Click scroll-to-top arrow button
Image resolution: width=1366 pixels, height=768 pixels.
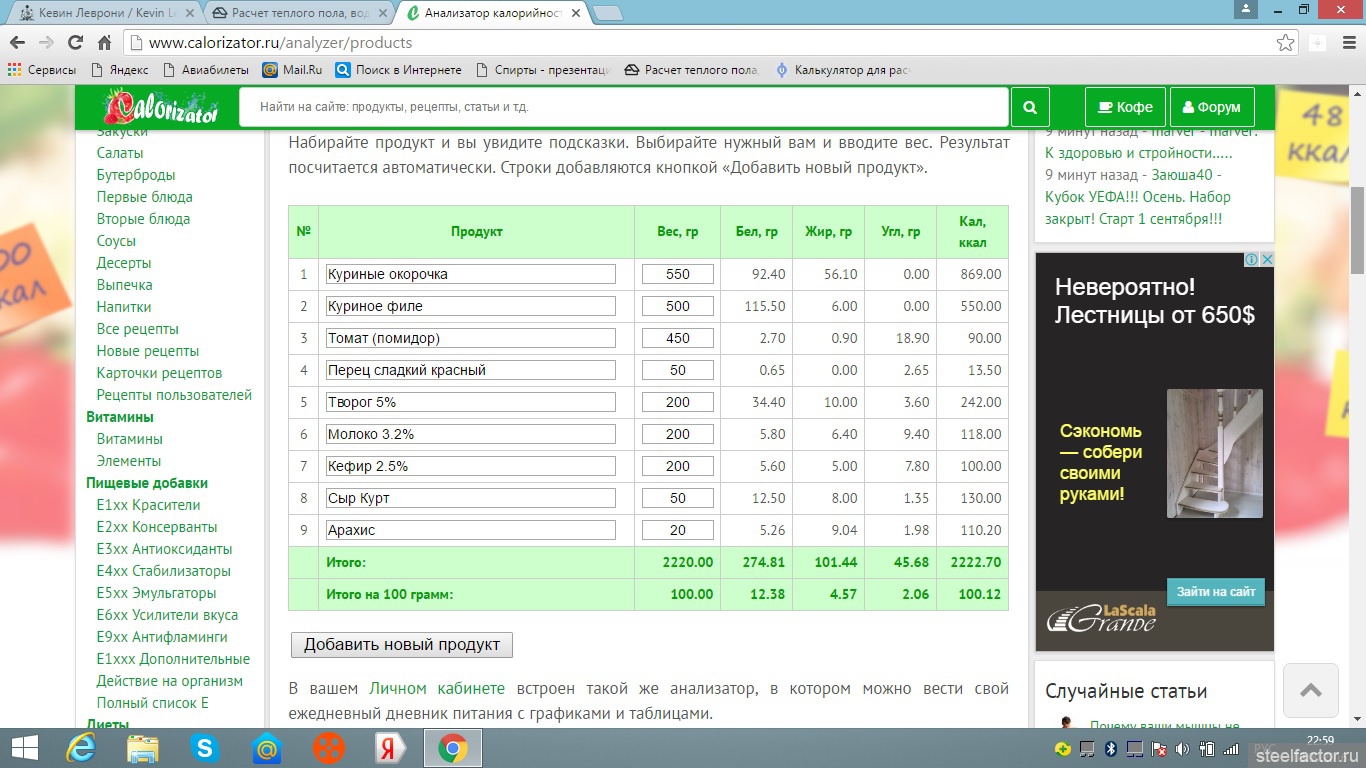(1311, 690)
